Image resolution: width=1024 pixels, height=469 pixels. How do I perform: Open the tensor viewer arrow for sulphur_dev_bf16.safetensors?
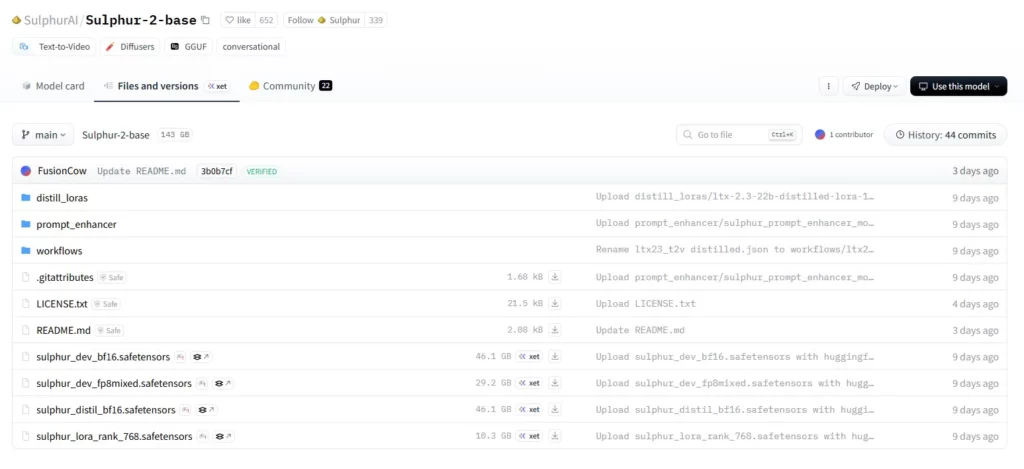(x=201, y=357)
